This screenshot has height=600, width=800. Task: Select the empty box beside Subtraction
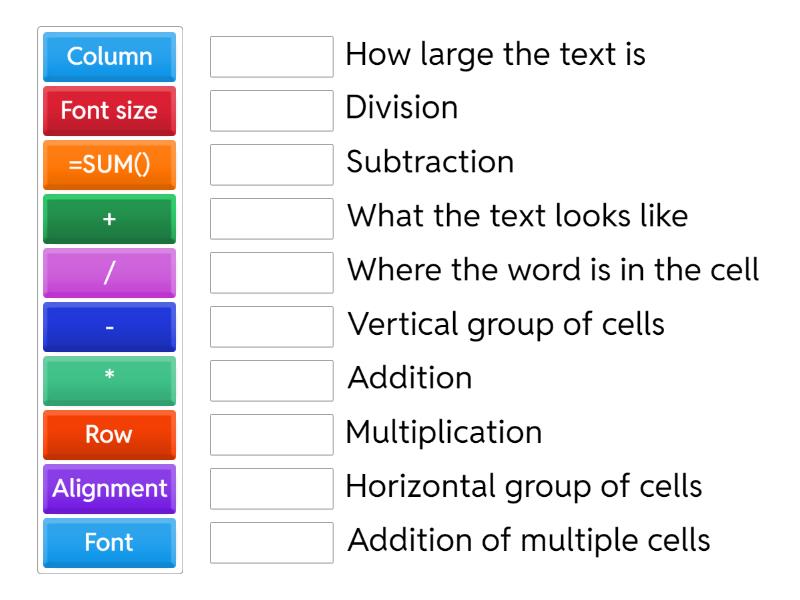272,165
